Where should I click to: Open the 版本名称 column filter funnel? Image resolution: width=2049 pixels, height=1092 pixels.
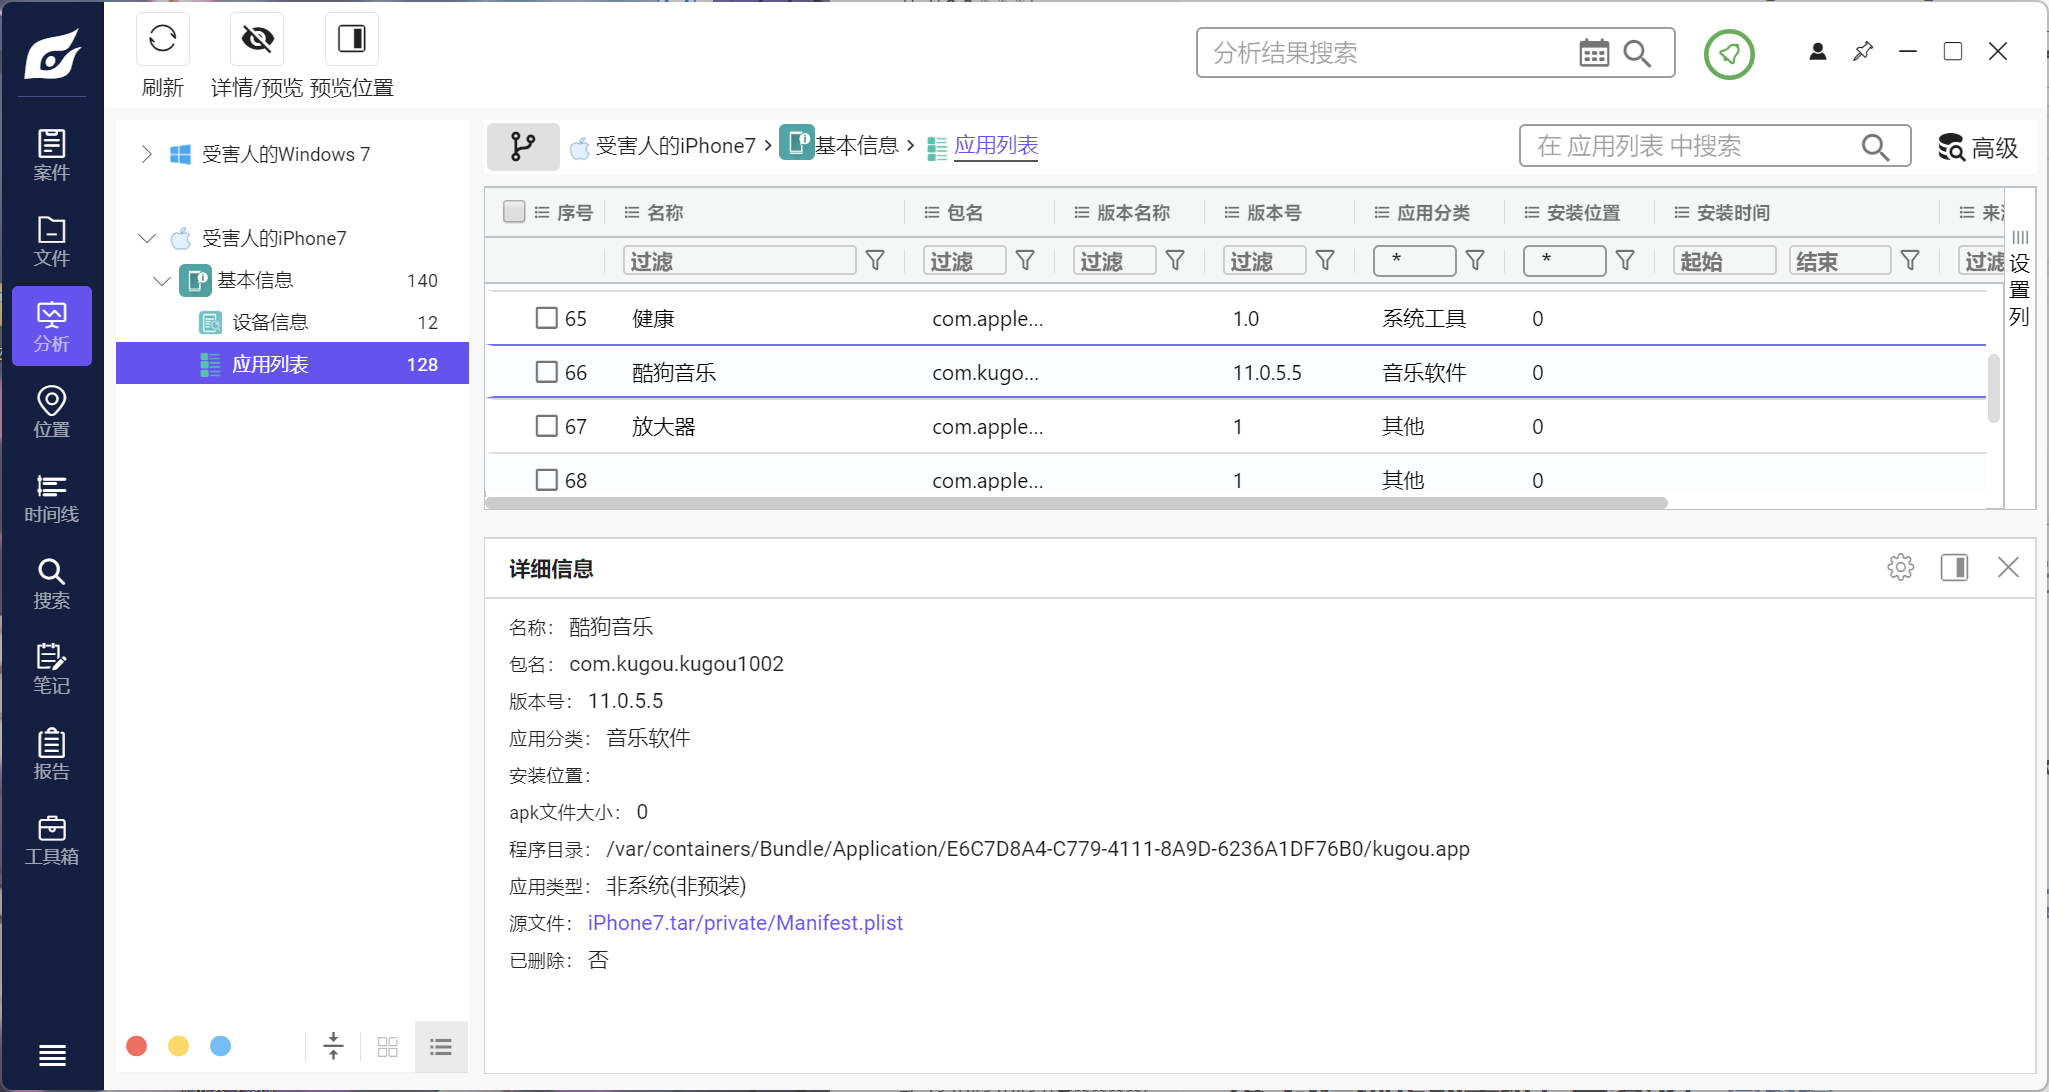pos(1176,261)
